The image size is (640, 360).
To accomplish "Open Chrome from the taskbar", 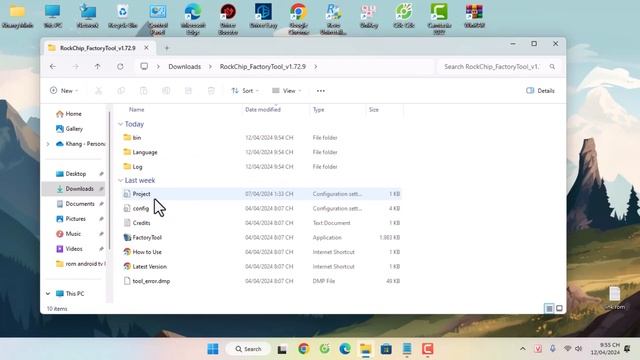I will point(303,349).
